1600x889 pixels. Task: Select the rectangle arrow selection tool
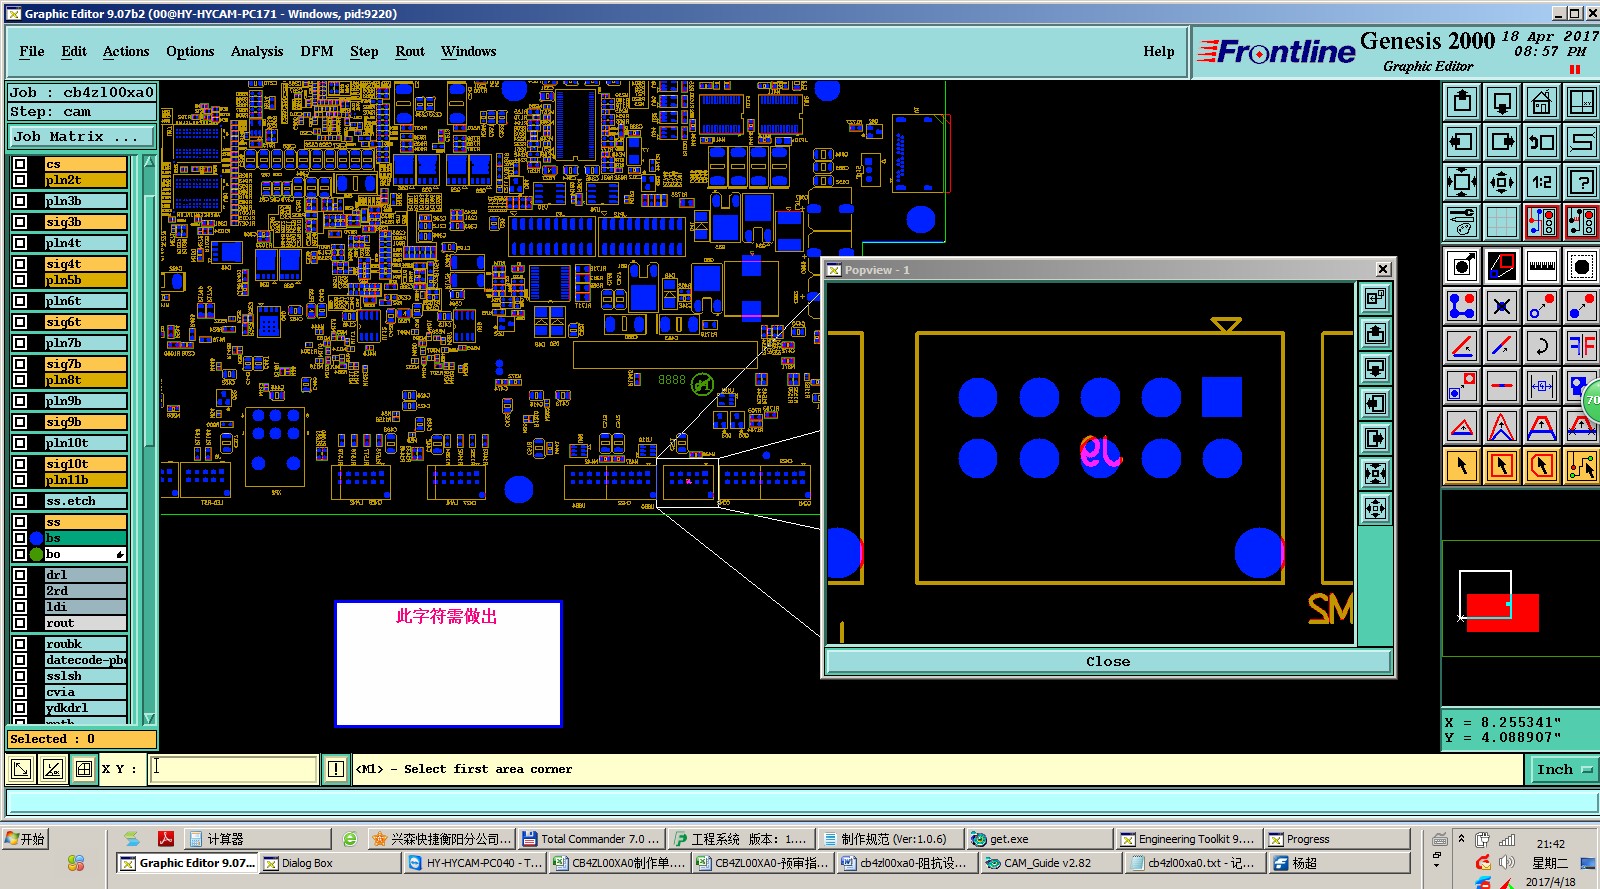[1502, 466]
